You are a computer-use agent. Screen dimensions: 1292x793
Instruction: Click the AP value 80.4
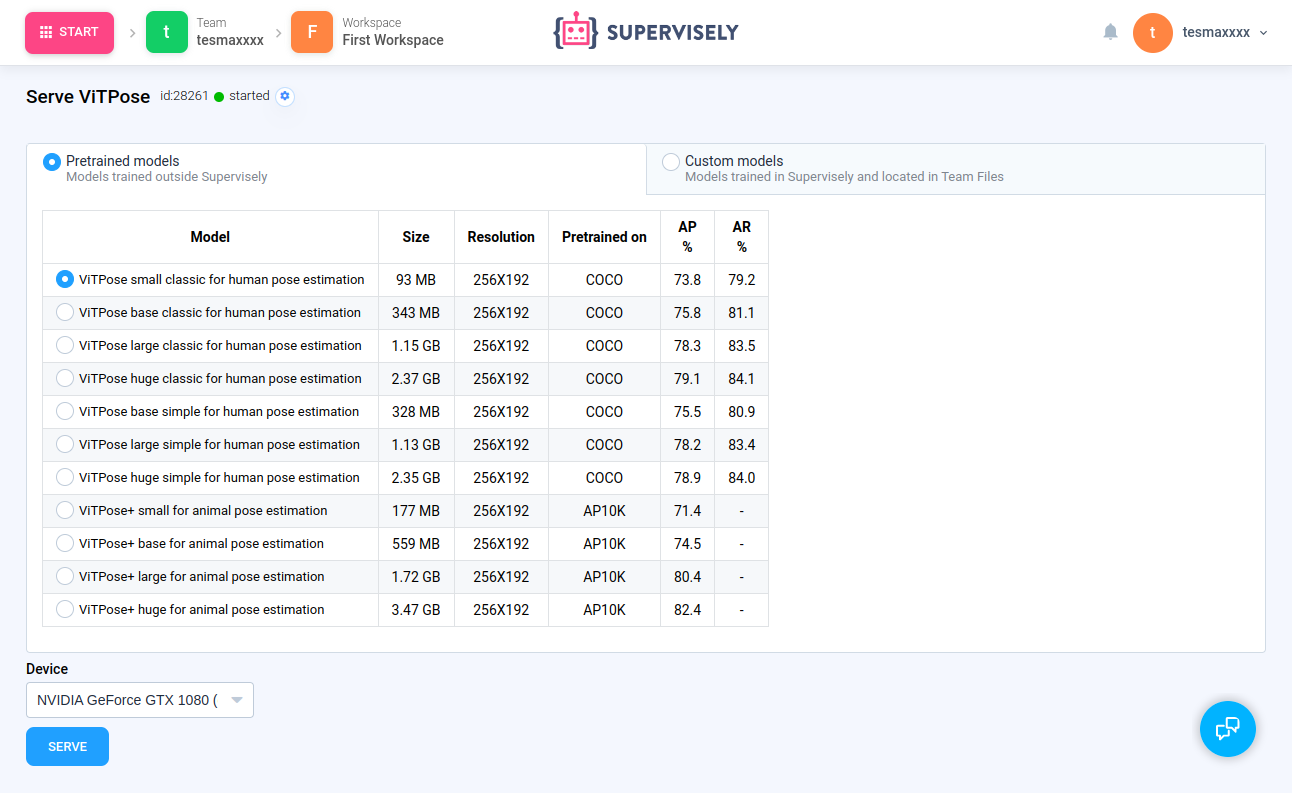[x=687, y=577]
